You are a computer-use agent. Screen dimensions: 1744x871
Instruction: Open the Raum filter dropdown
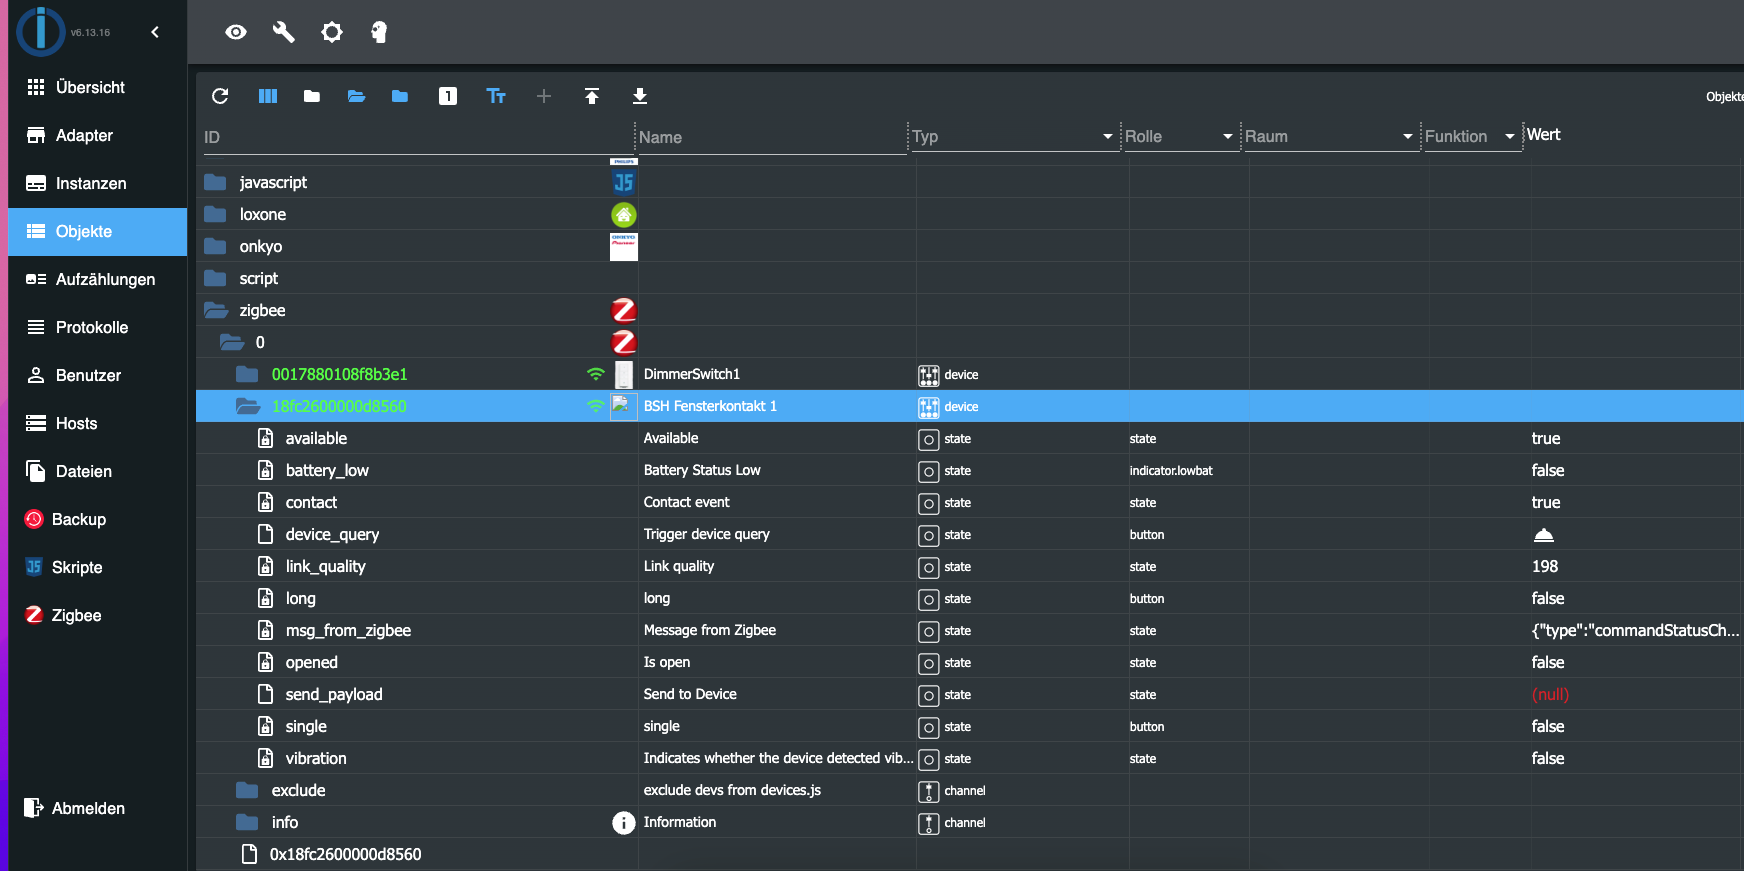1407,137
